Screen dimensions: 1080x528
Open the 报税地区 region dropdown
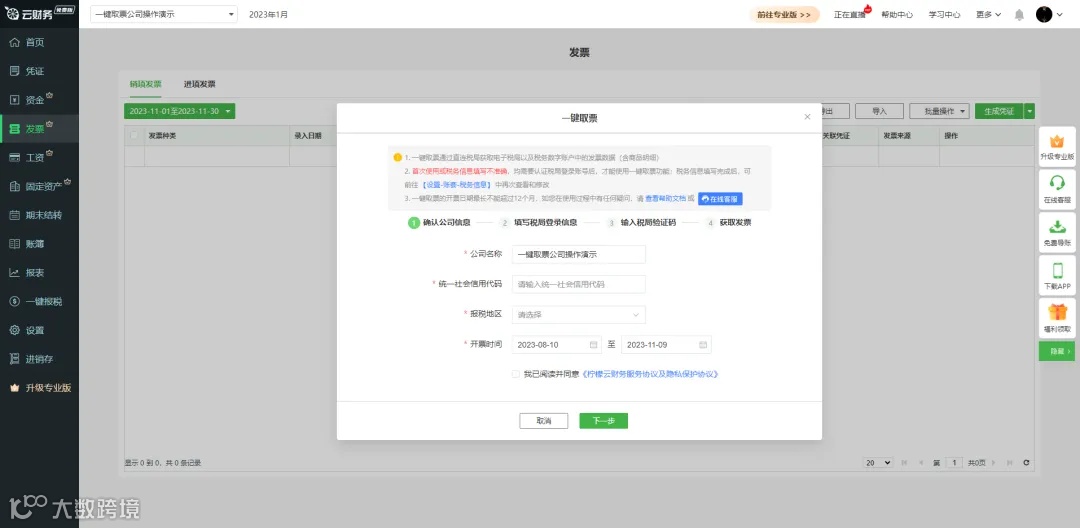click(579, 315)
